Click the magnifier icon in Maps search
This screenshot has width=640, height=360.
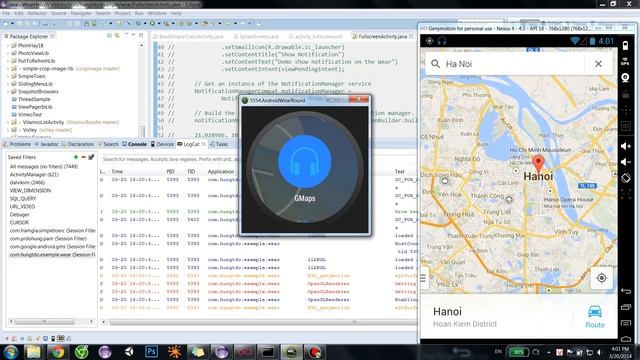[436, 64]
